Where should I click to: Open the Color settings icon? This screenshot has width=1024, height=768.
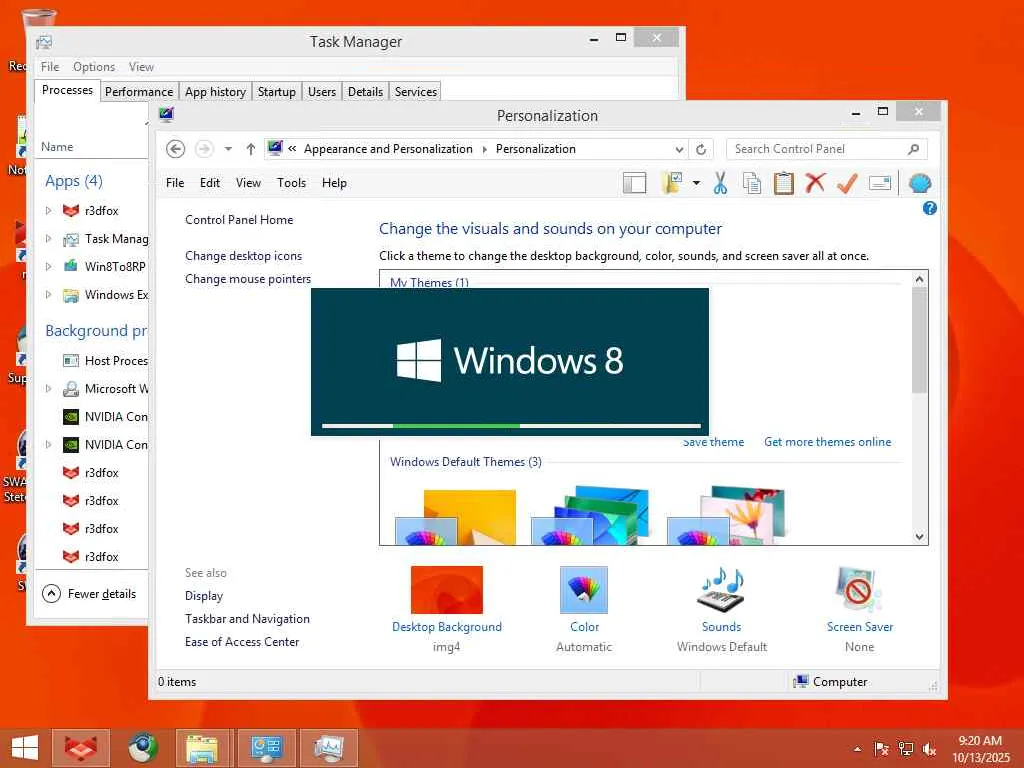[584, 590]
